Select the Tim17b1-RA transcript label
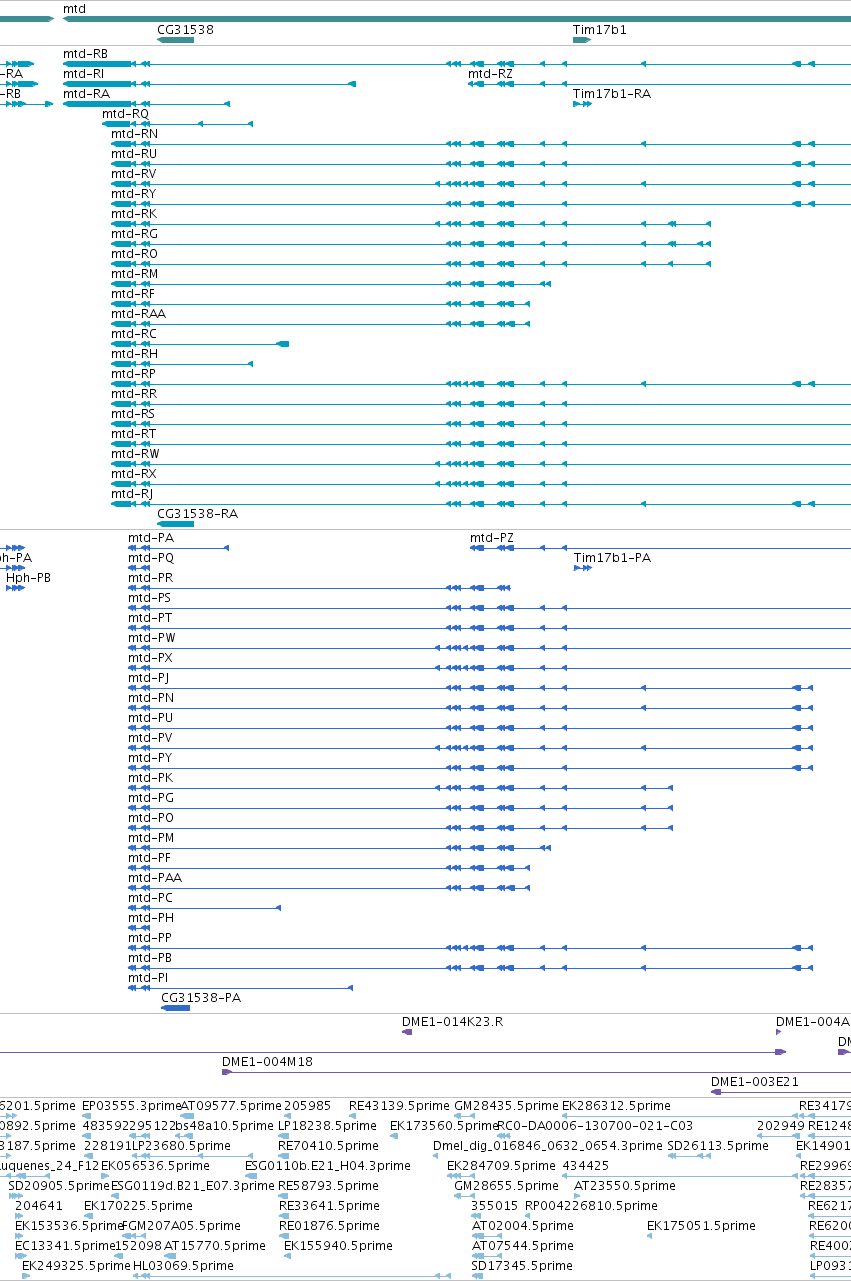The image size is (851, 1281). point(611,94)
